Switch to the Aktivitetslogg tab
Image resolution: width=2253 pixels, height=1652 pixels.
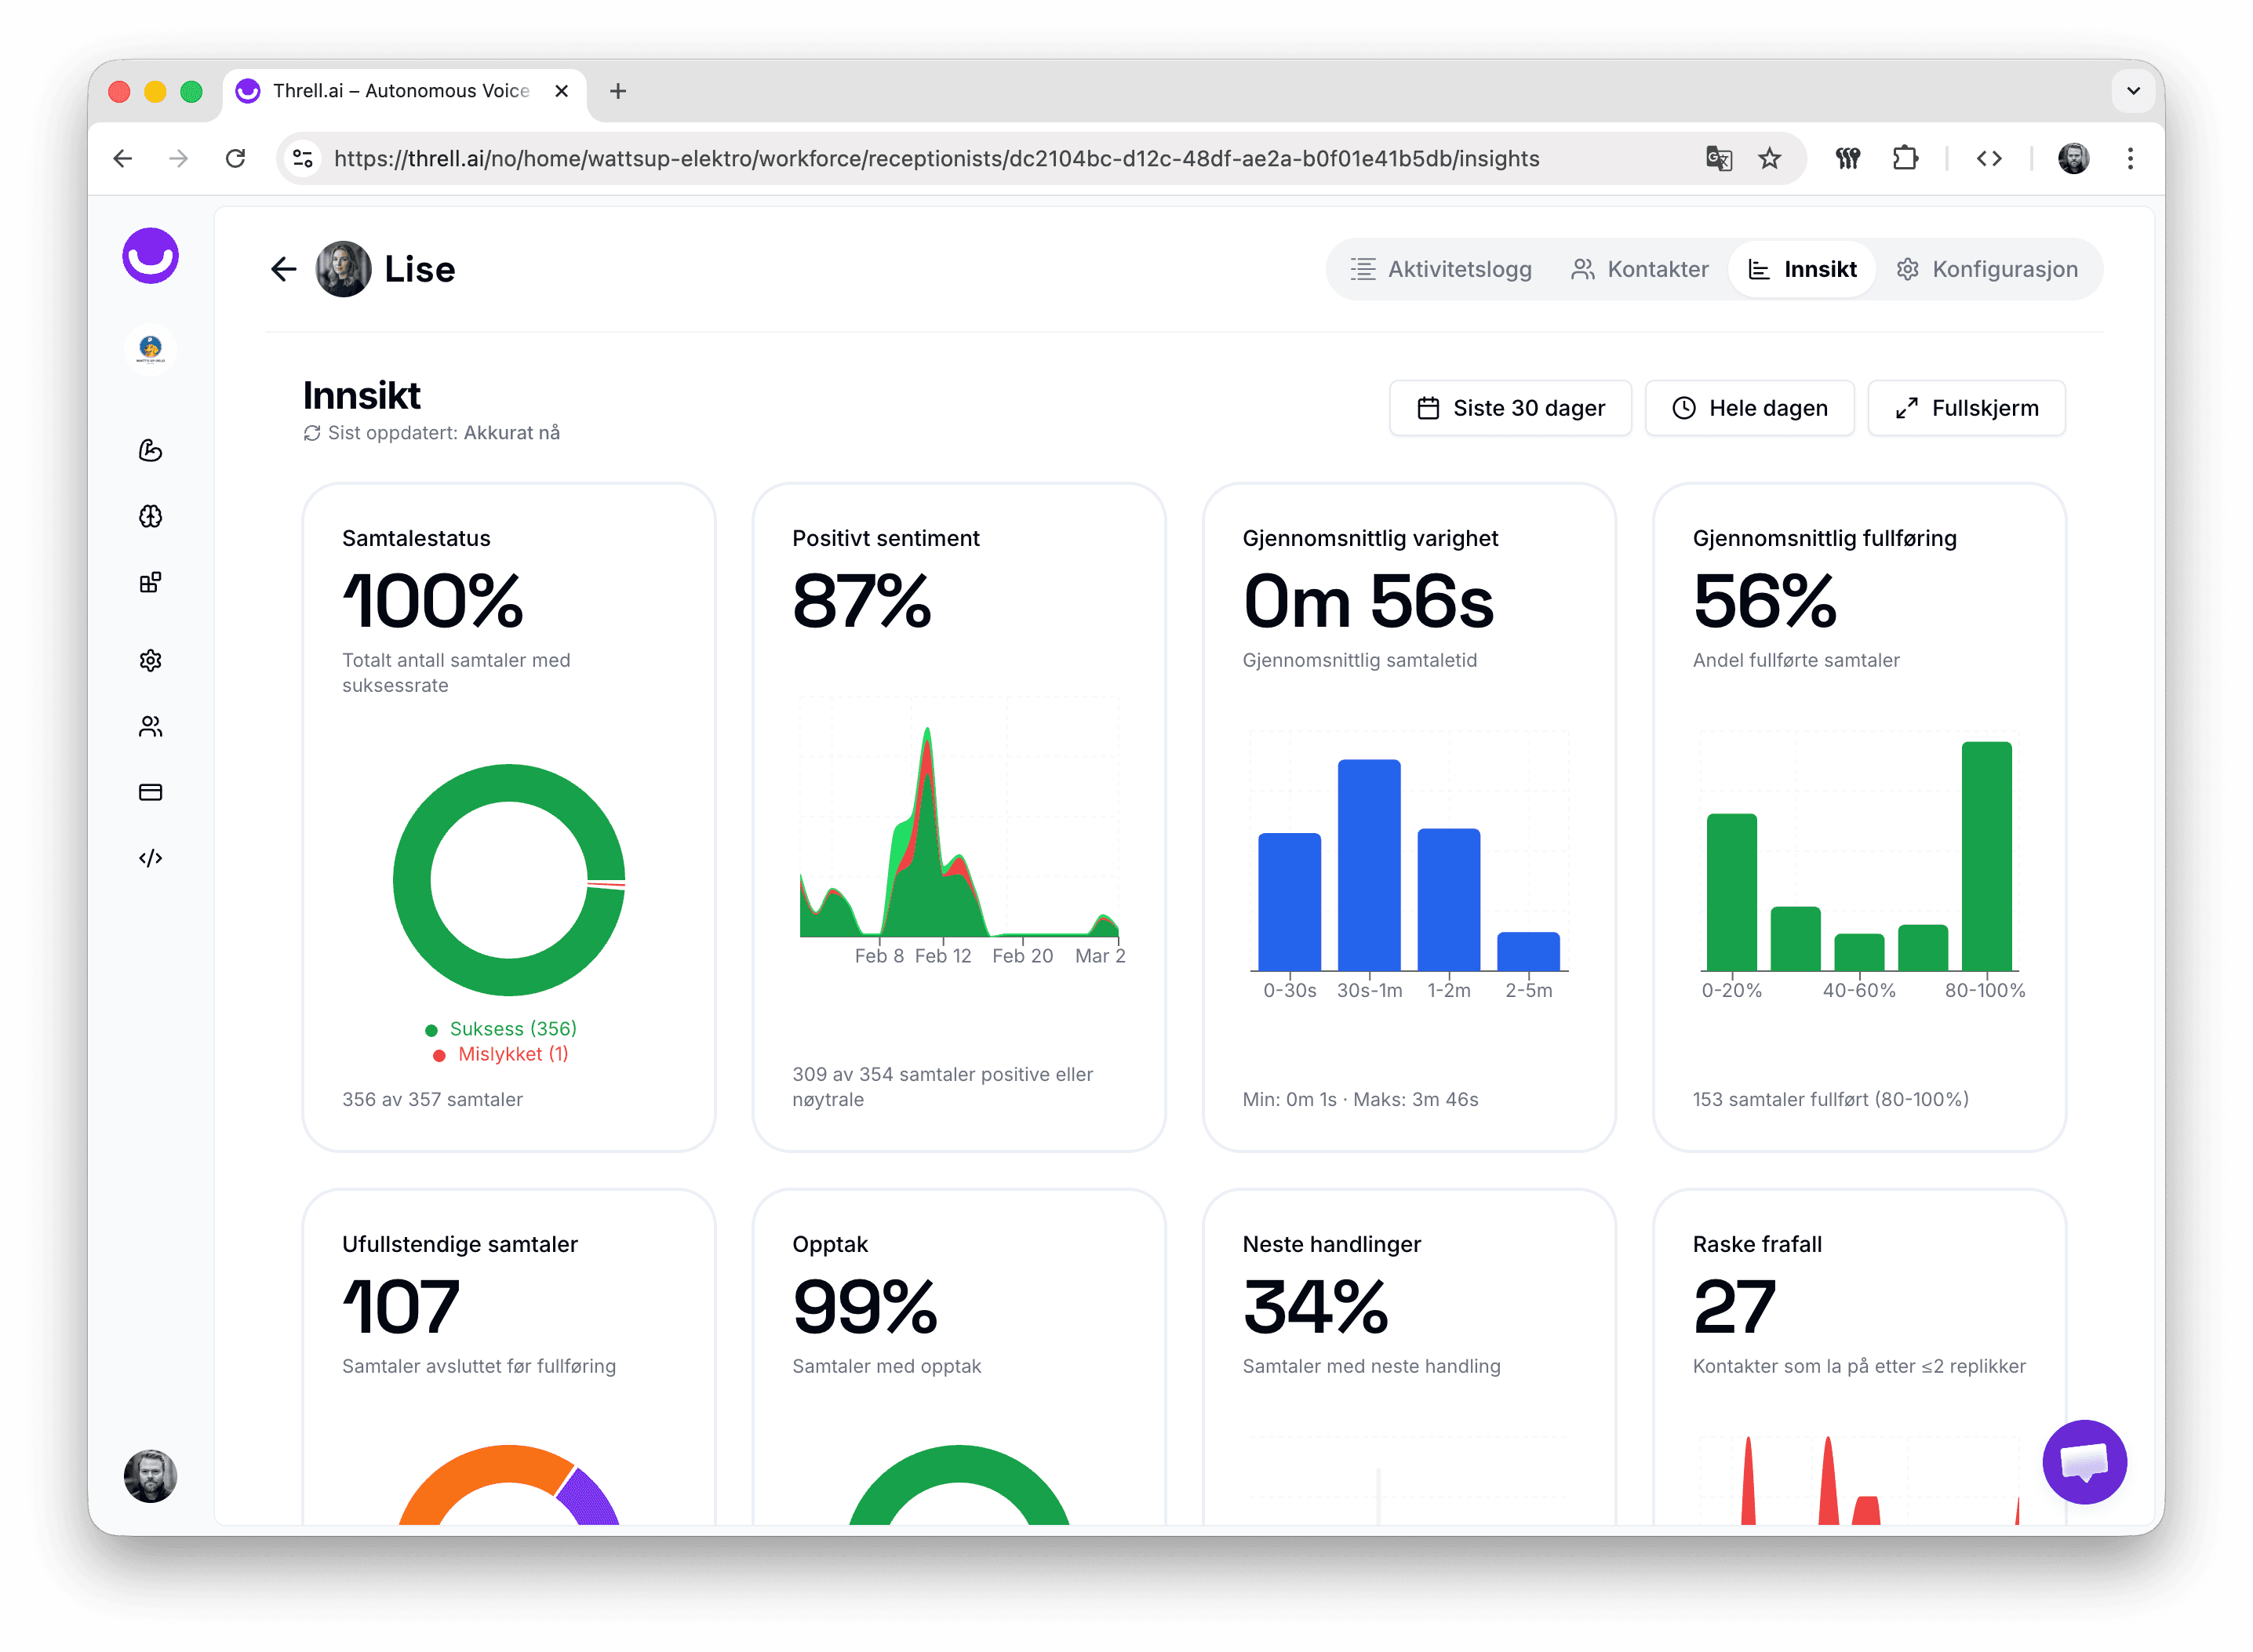coord(1441,269)
